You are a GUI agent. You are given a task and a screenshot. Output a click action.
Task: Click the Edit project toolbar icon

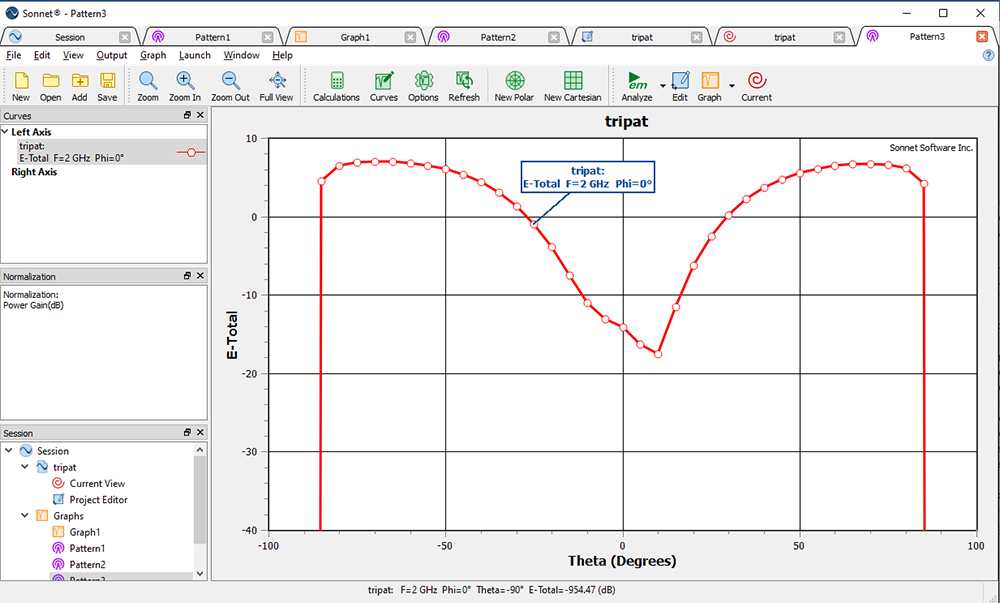click(680, 86)
